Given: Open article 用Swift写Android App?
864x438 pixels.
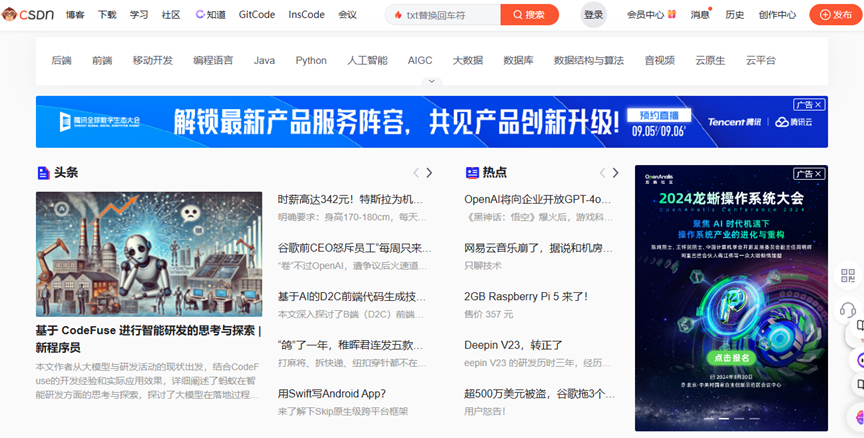Looking at the screenshot, I should [x=332, y=393].
